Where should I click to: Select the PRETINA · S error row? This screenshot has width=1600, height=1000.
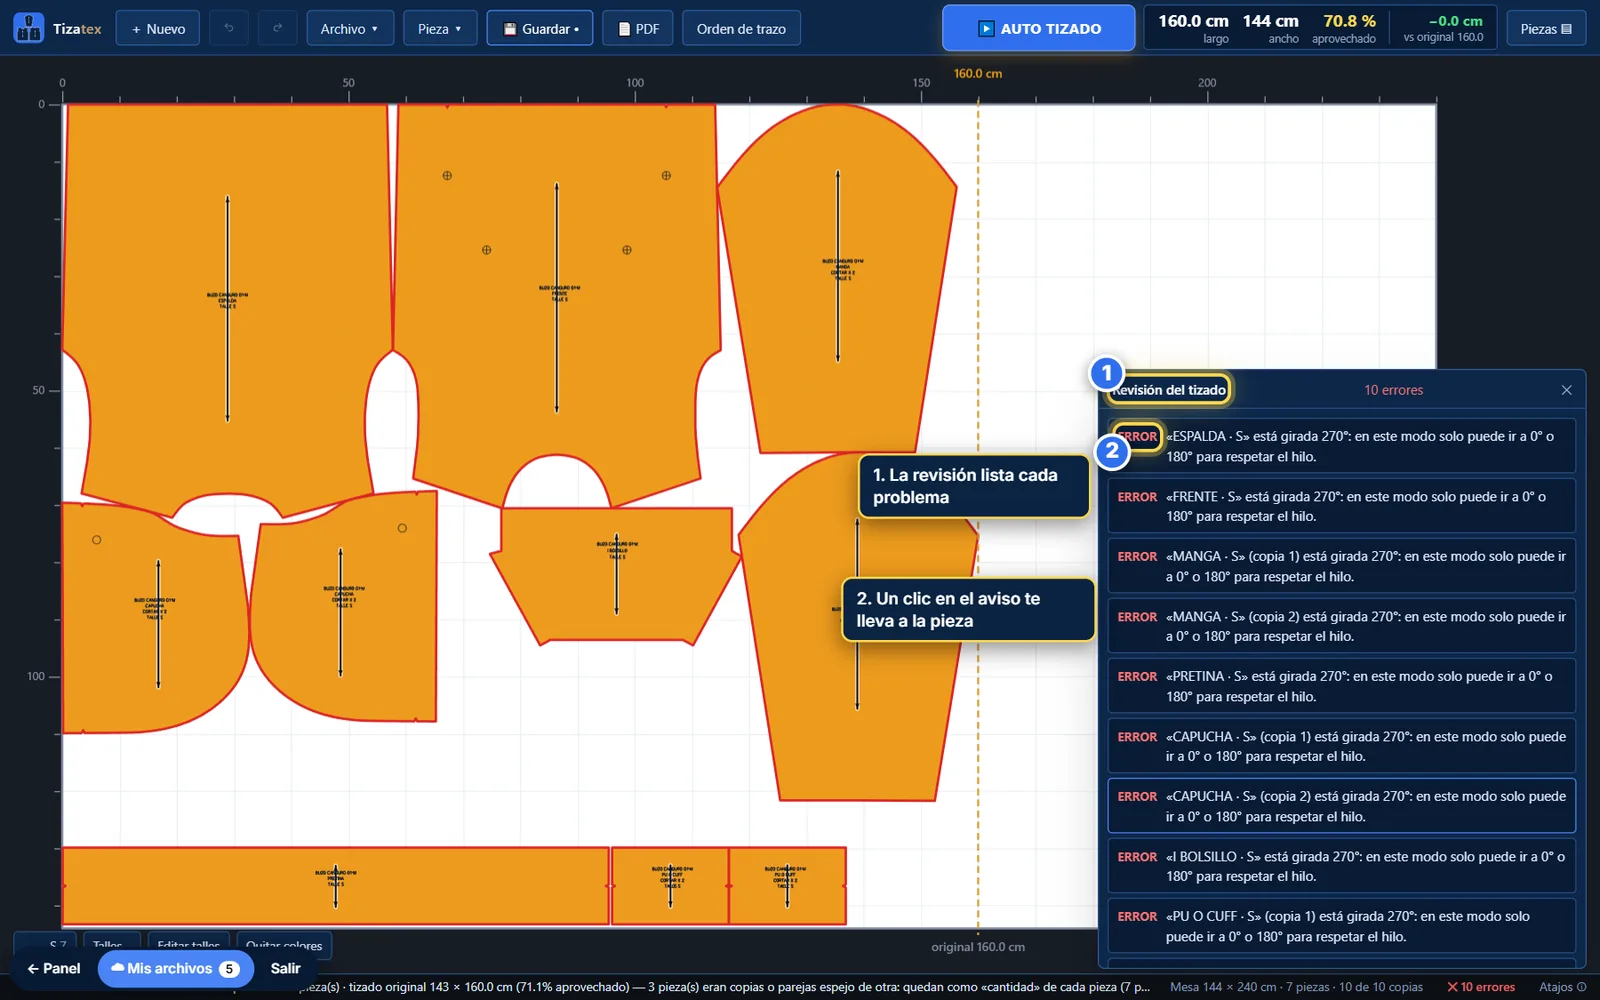(x=1341, y=686)
